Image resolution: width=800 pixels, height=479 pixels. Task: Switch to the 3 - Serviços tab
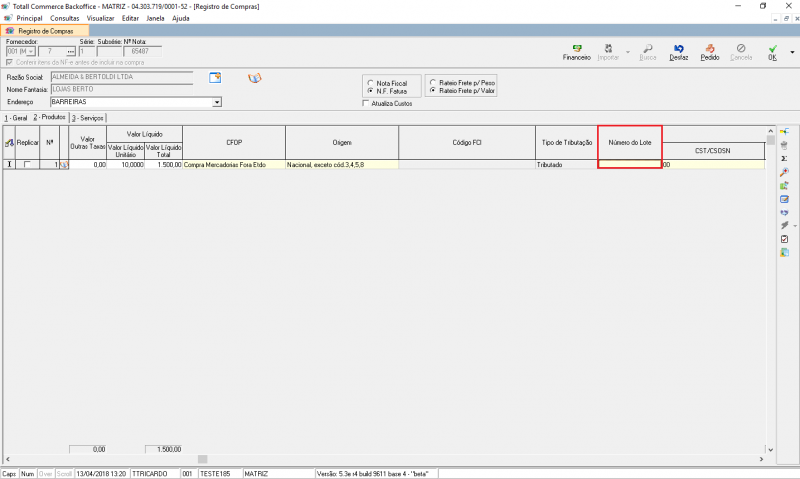click(87, 118)
